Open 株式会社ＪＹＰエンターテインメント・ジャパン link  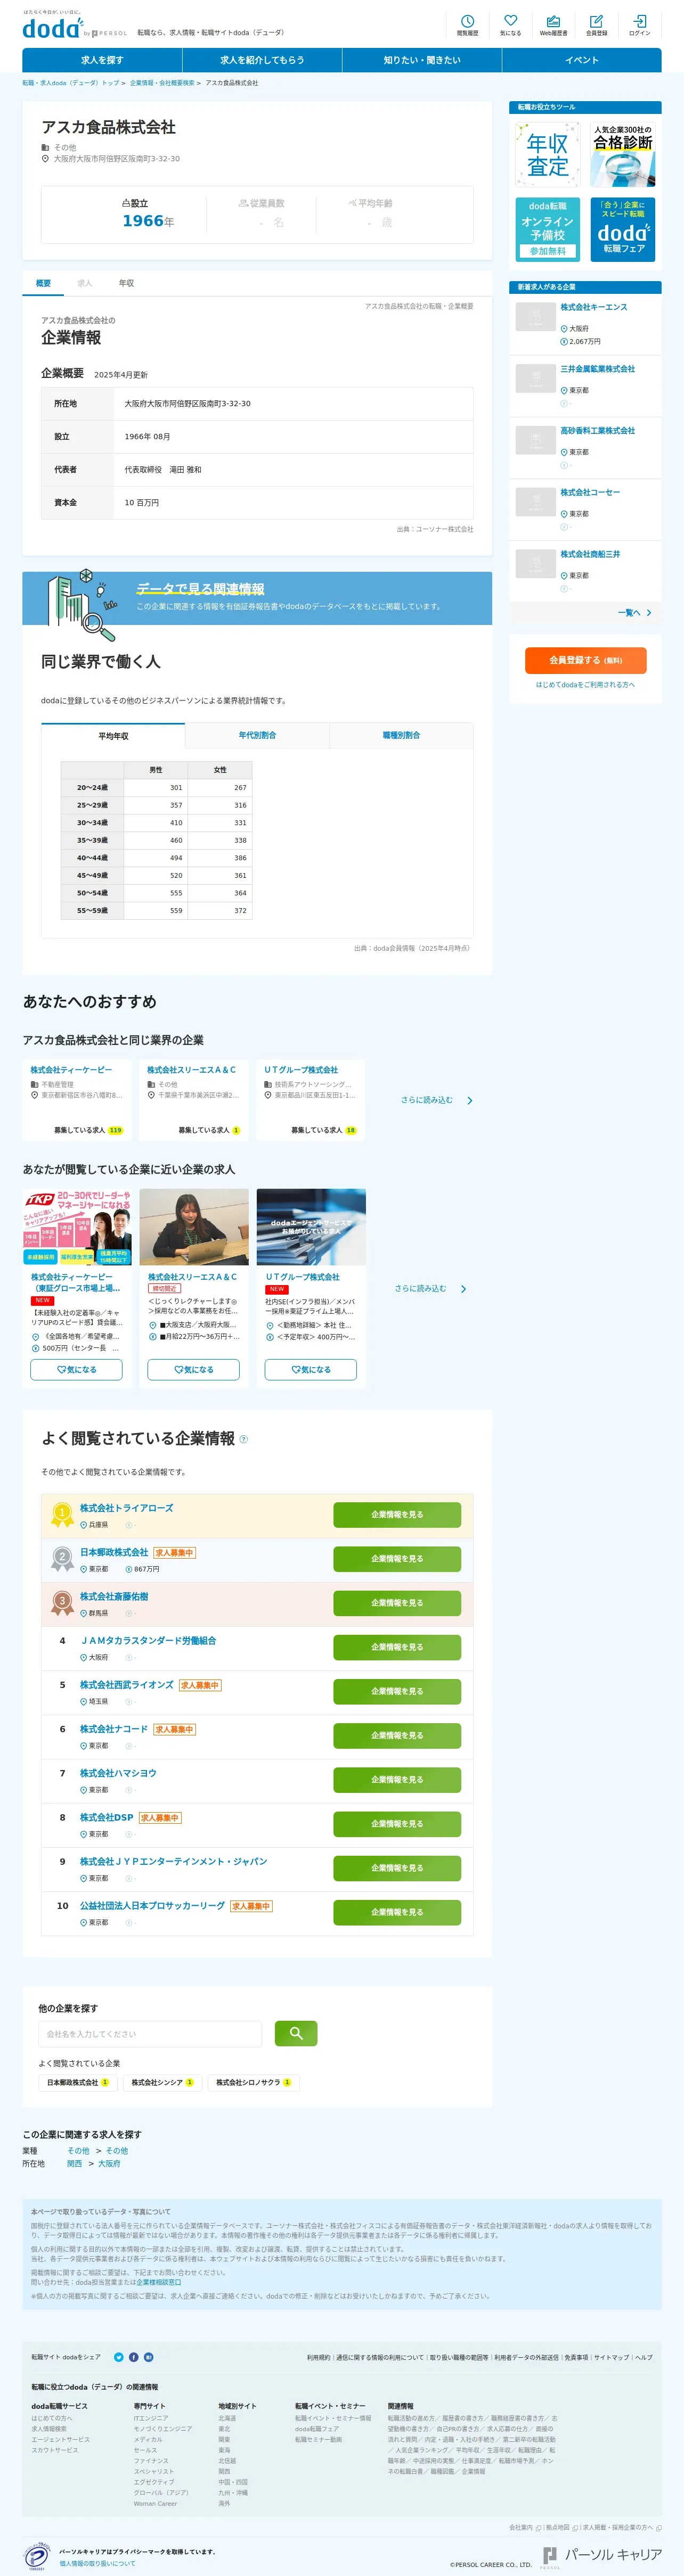pyautogui.click(x=174, y=1862)
